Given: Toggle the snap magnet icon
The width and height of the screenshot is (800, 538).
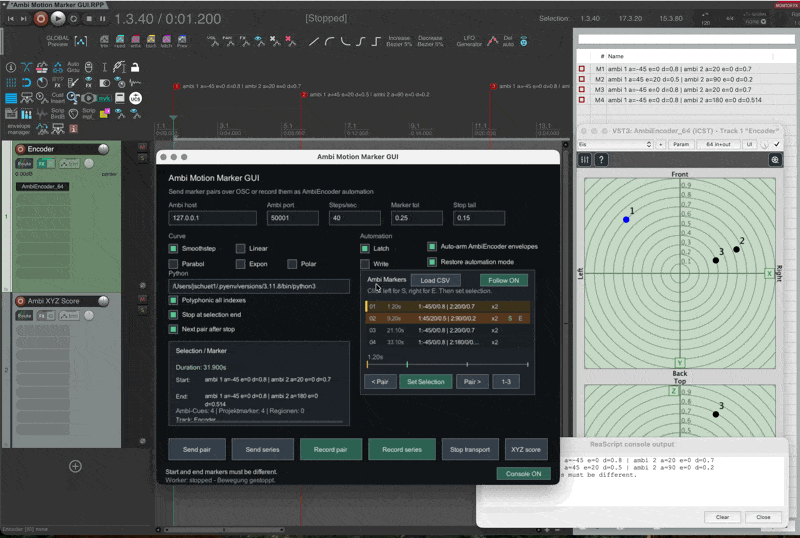Looking at the screenshot, I should point(26,82).
